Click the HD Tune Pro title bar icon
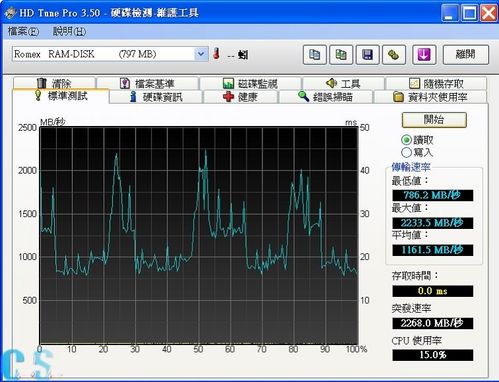This screenshot has width=499, height=382. click(x=10, y=13)
